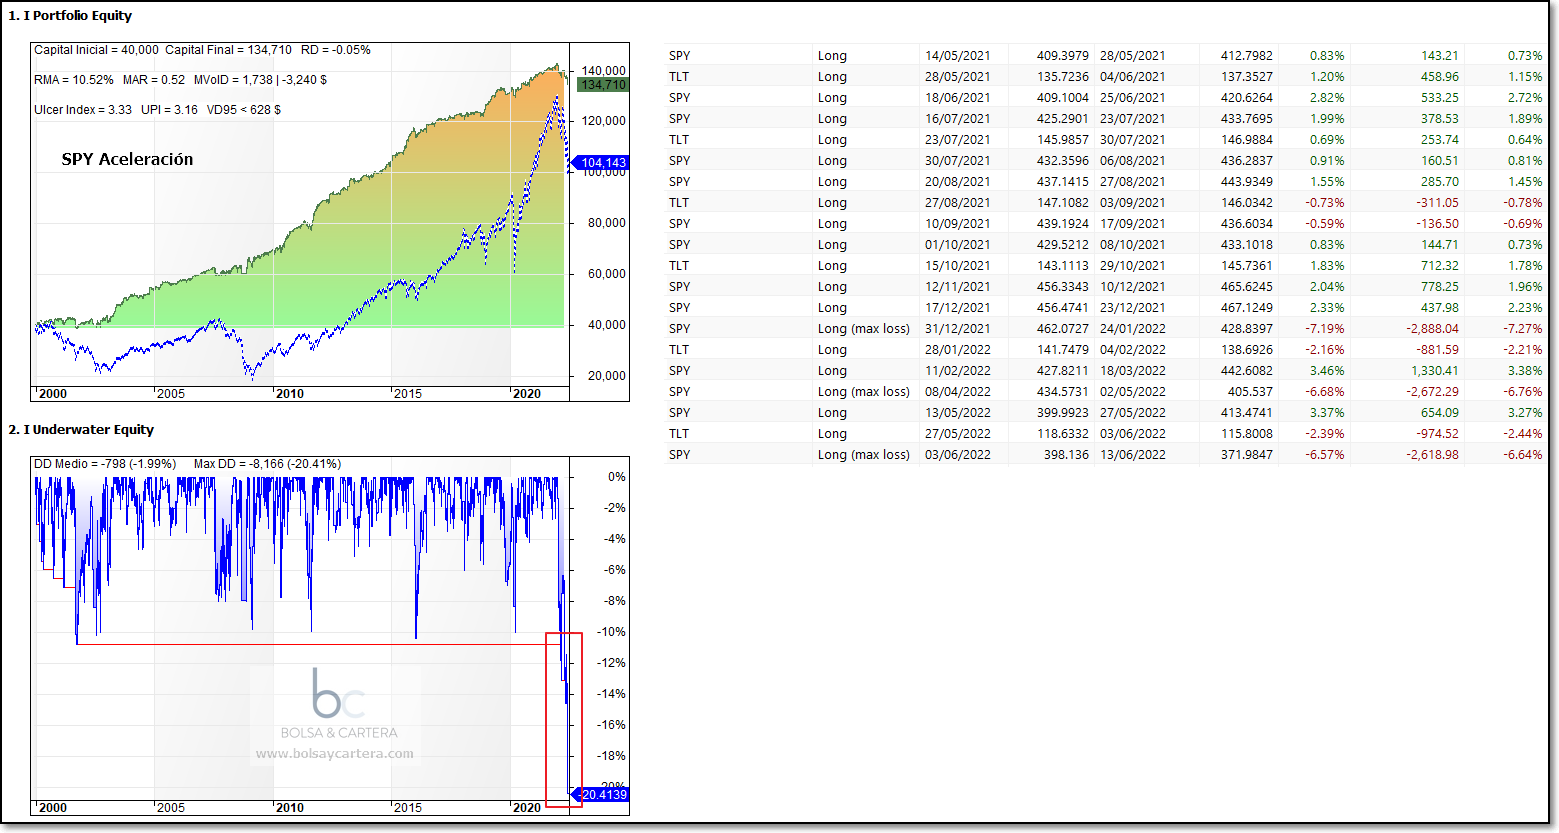1559x833 pixels.
Task: Click 'Capital Final = 134,710' statistic
Action: pyautogui.click(x=229, y=50)
